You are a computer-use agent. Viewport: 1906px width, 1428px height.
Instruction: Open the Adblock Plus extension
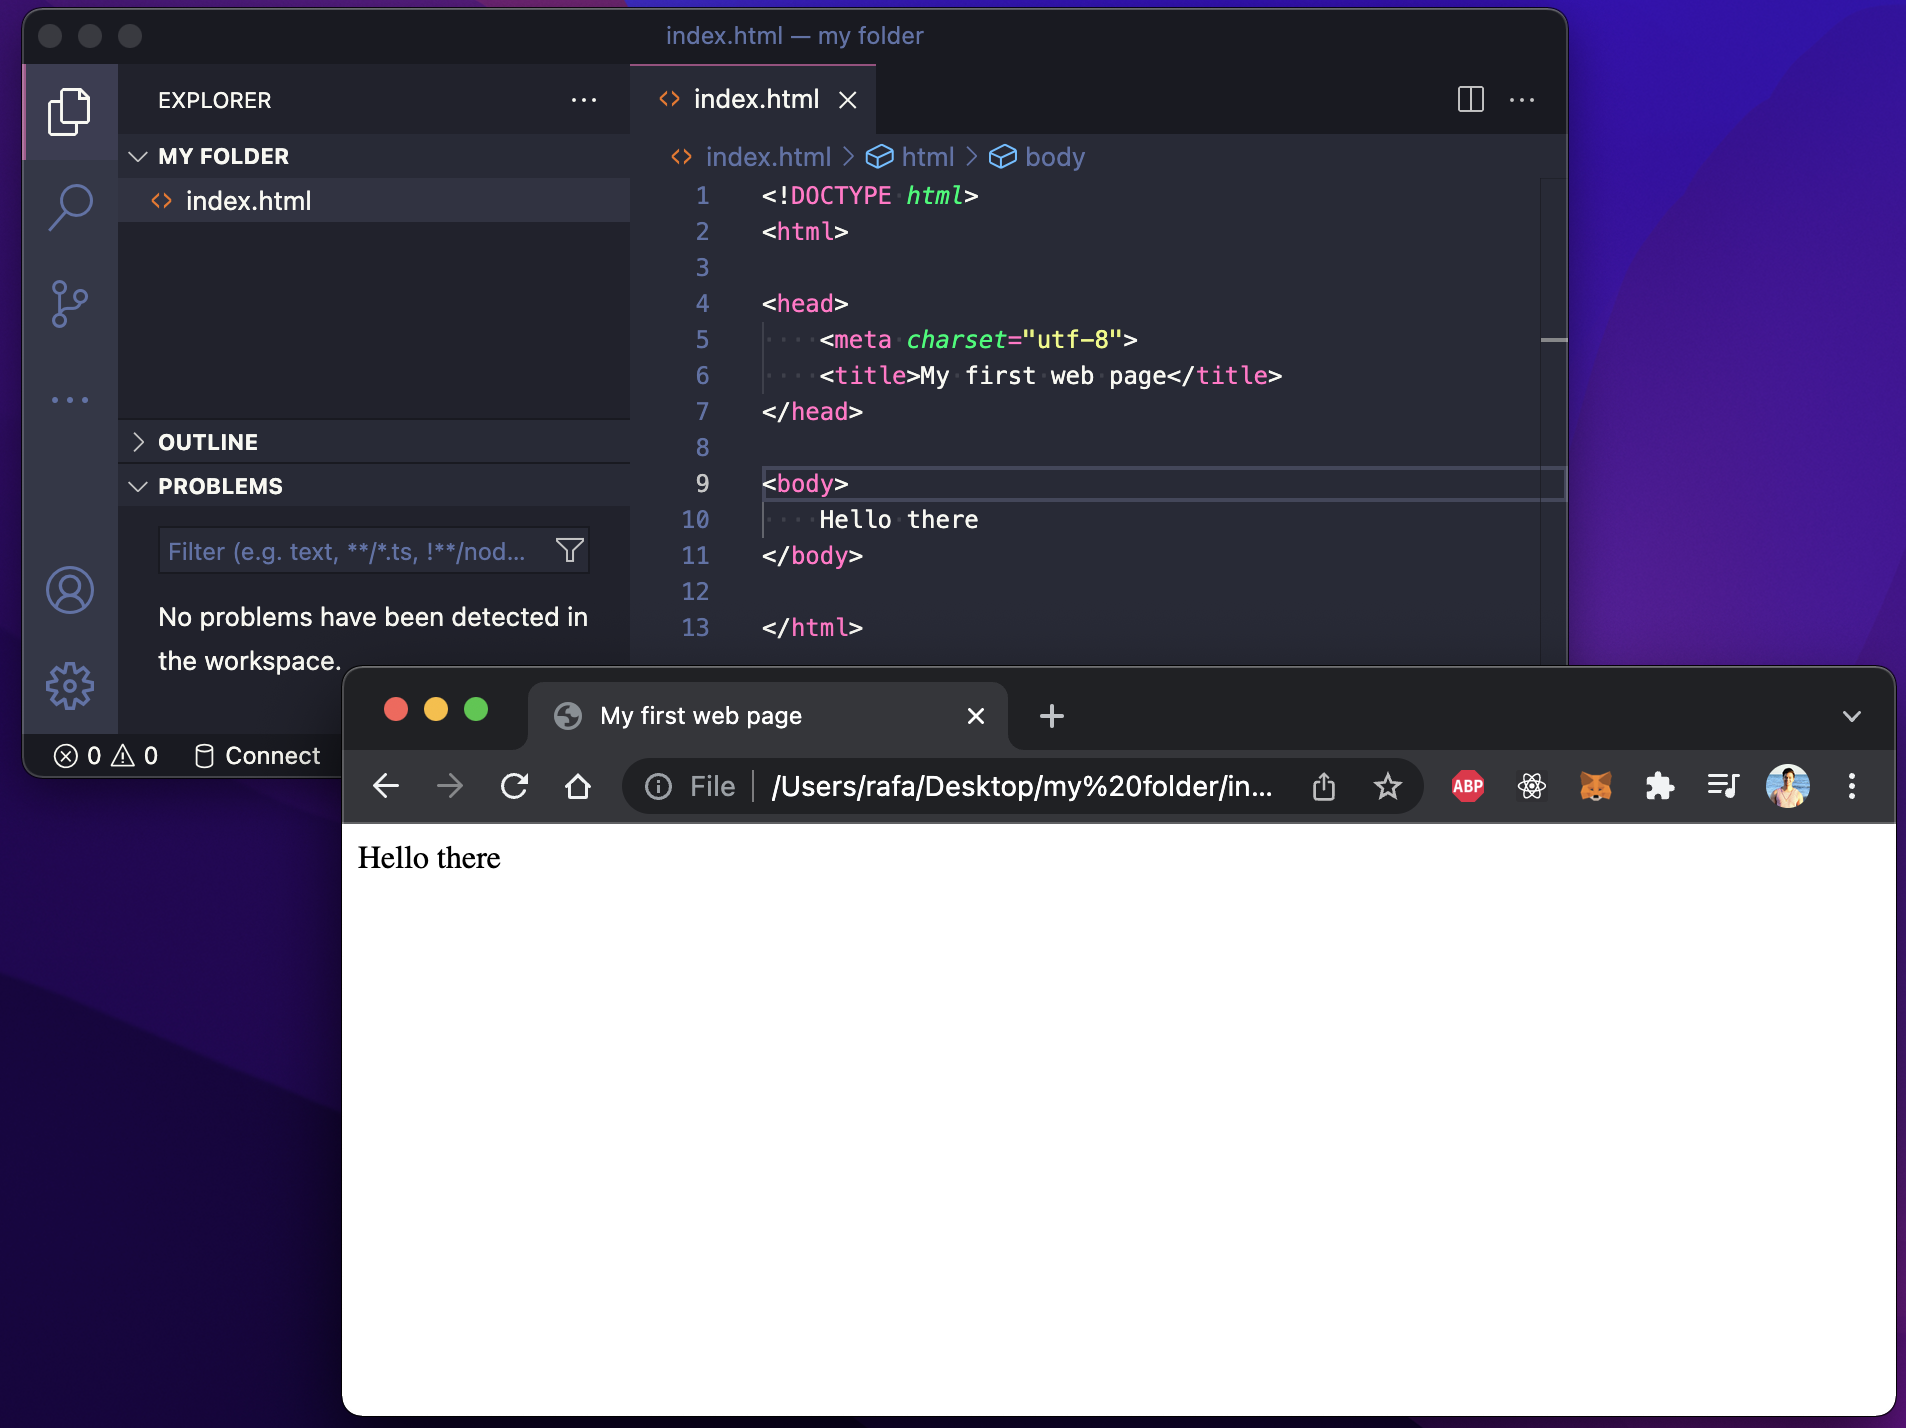[x=1468, y=787]
